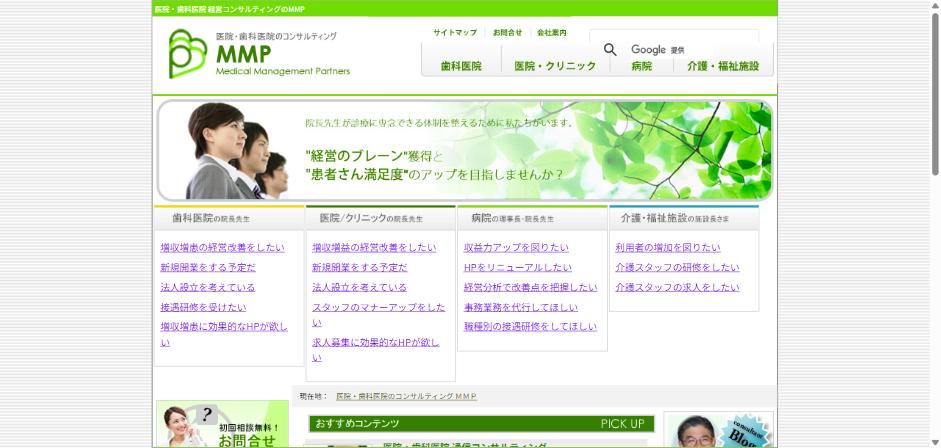Click the scrollbar up arrow
The width and height of the screenshot is (941, 448).
tap(935, 6)
